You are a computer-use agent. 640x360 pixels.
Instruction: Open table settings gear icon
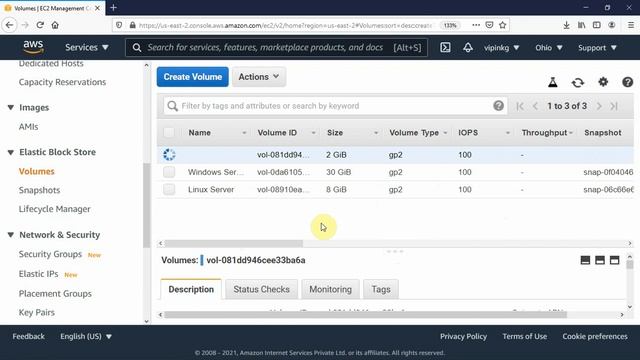tap(603, 82)
